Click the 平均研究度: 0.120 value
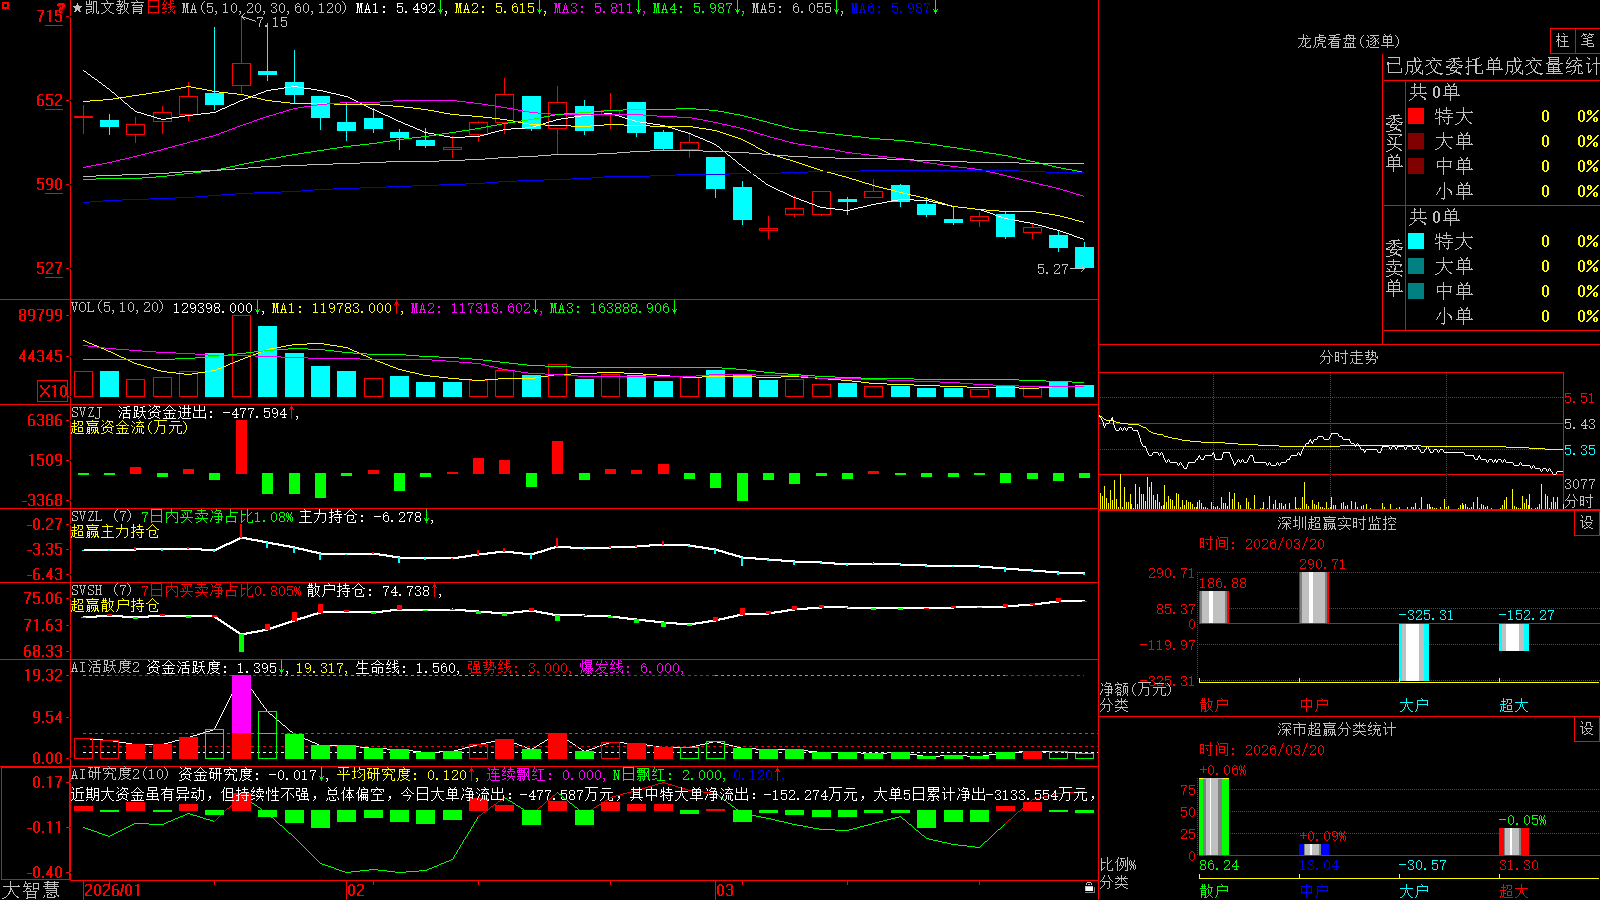The image size is (1600, 900). 405,774
